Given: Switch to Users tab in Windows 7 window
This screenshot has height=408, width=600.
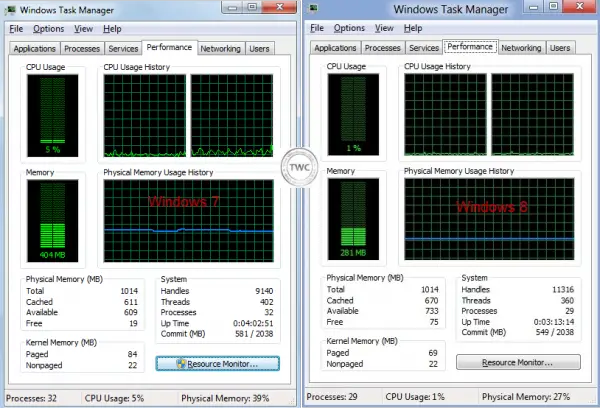Looking at the screenshot, I should click(x=259, y=49).
